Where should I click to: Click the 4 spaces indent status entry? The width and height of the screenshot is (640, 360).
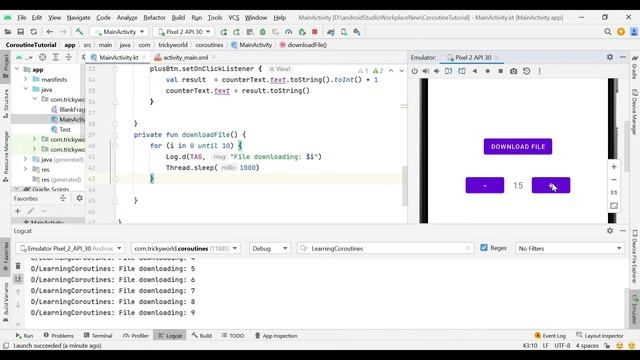point(587,346)
